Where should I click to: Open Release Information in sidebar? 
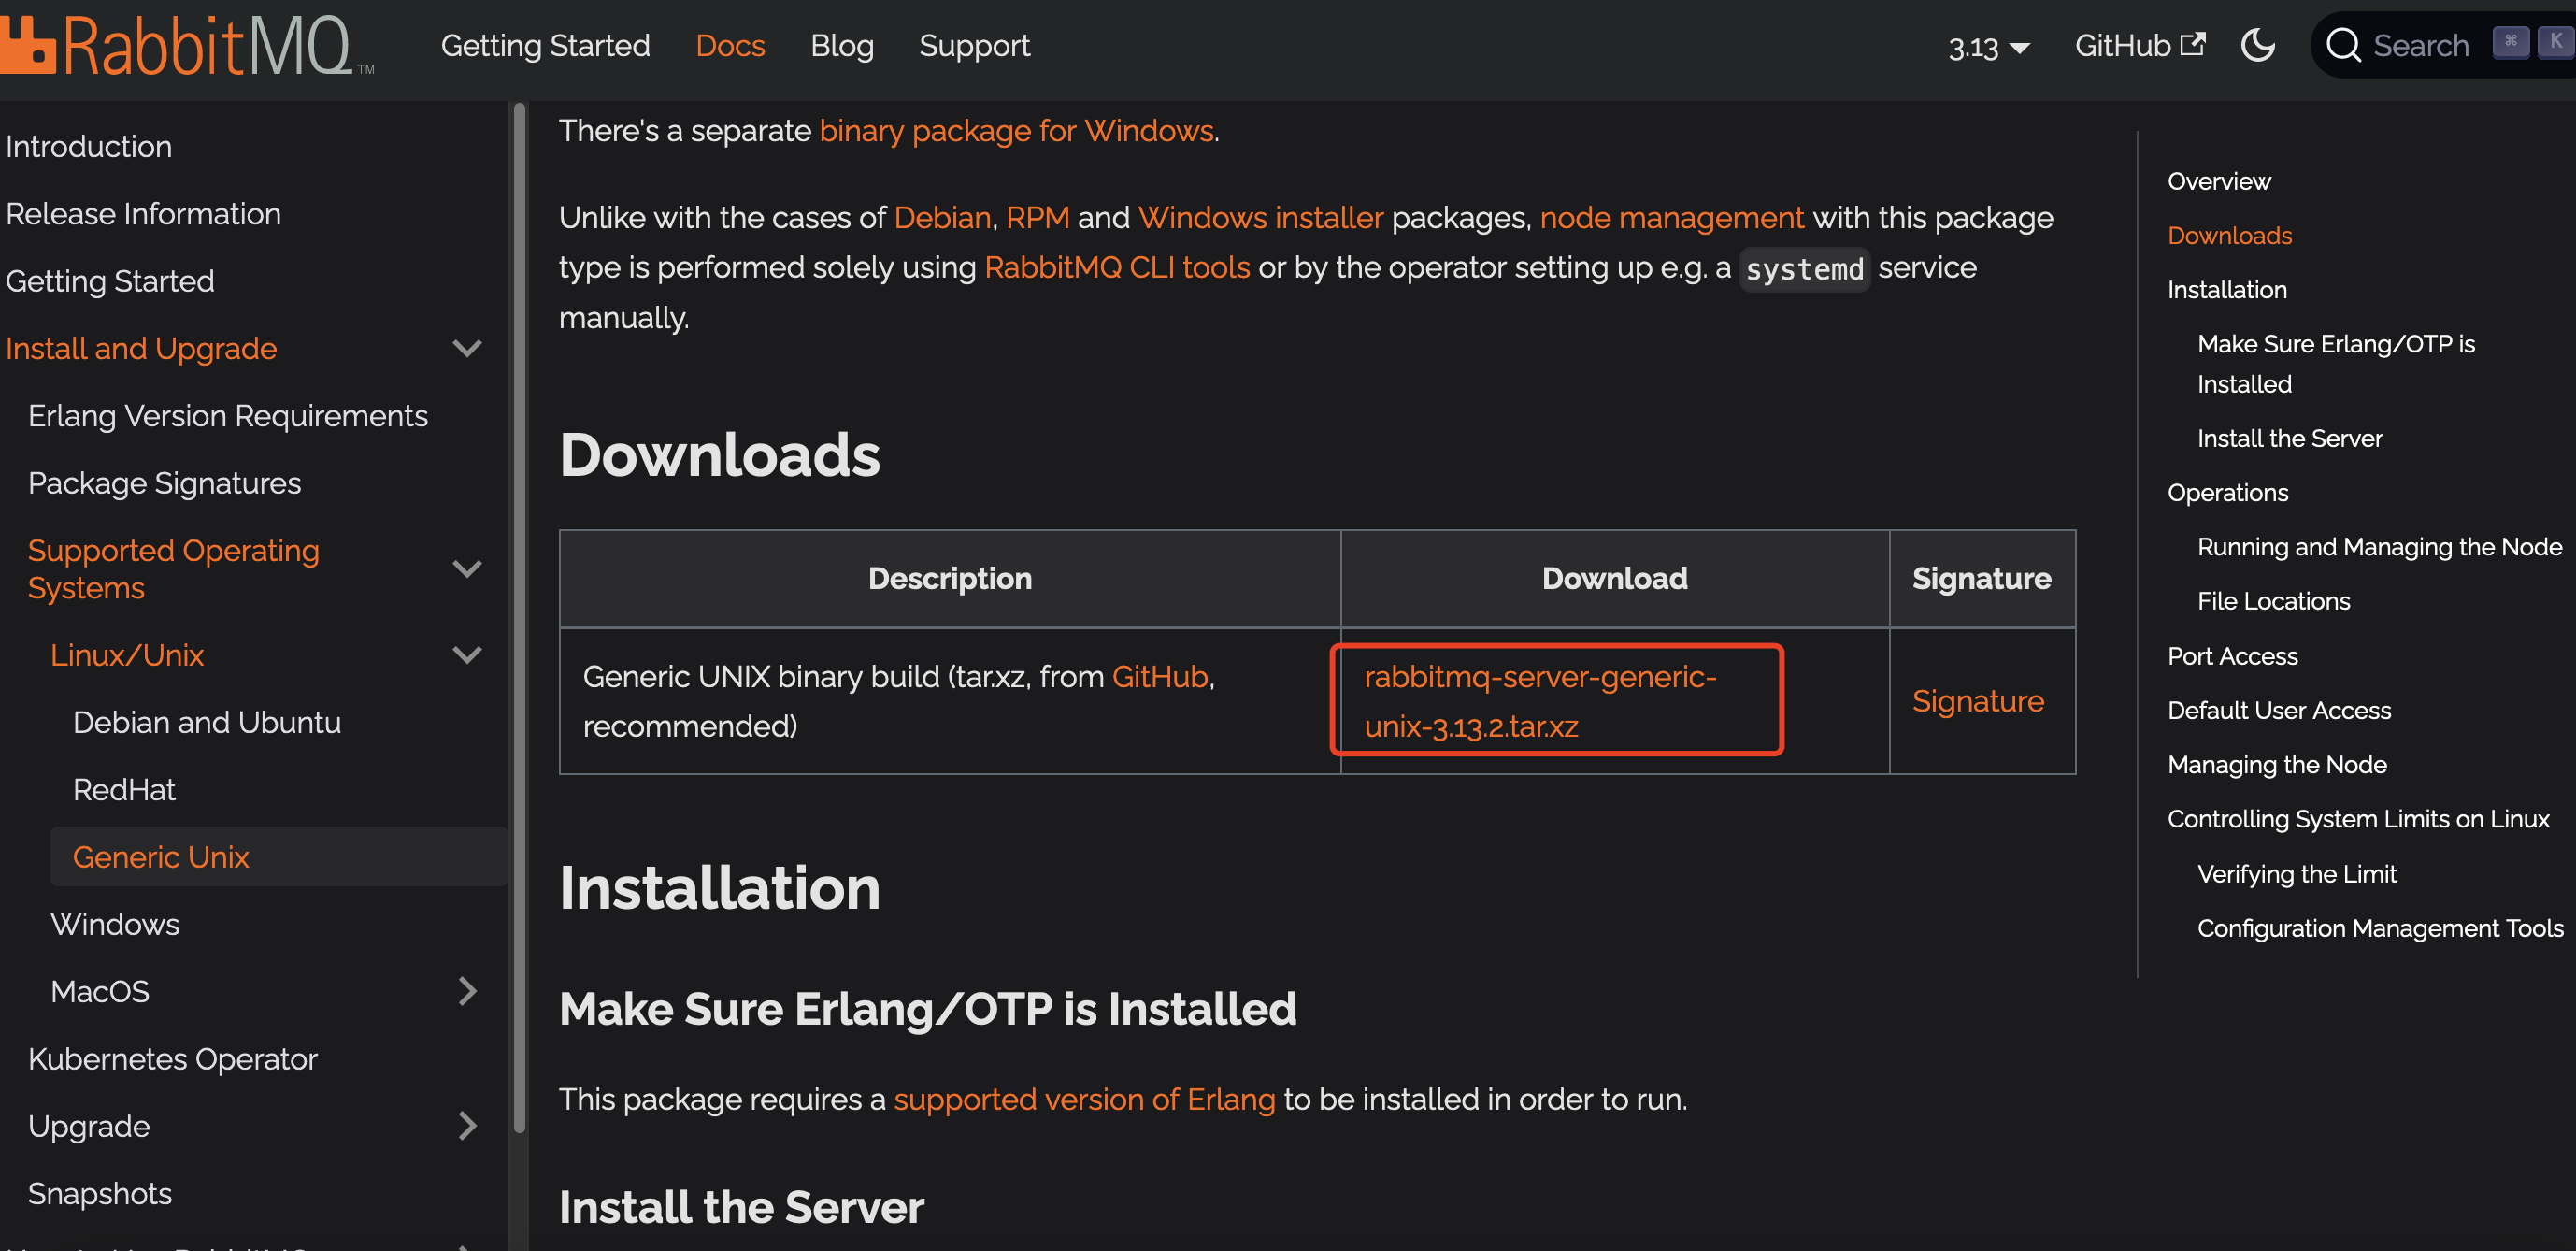point(143,214)
